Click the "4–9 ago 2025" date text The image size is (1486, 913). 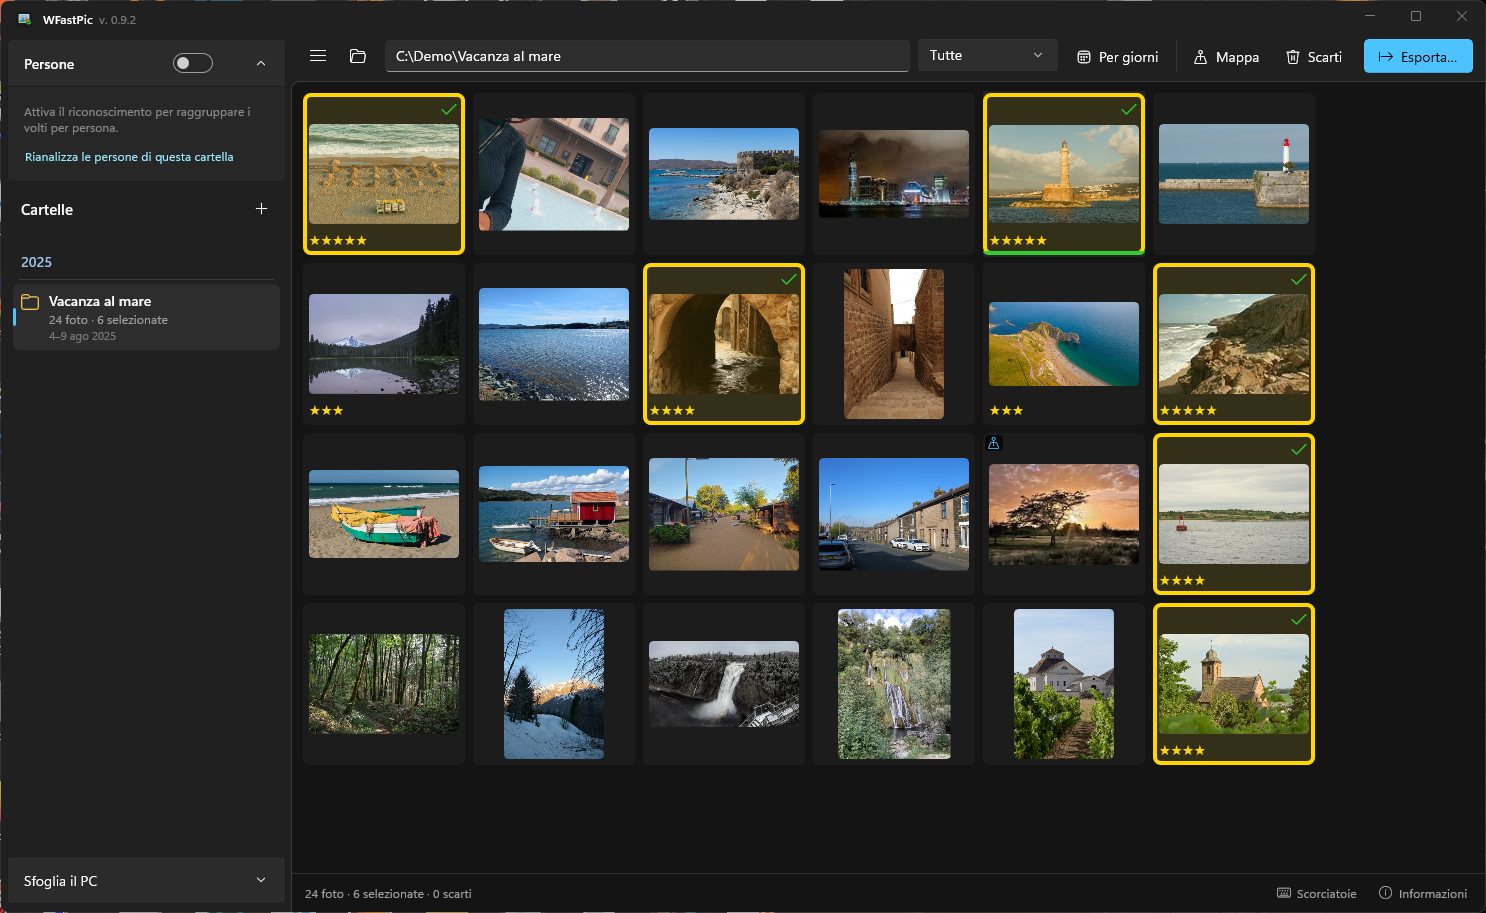tap(82, 336)
